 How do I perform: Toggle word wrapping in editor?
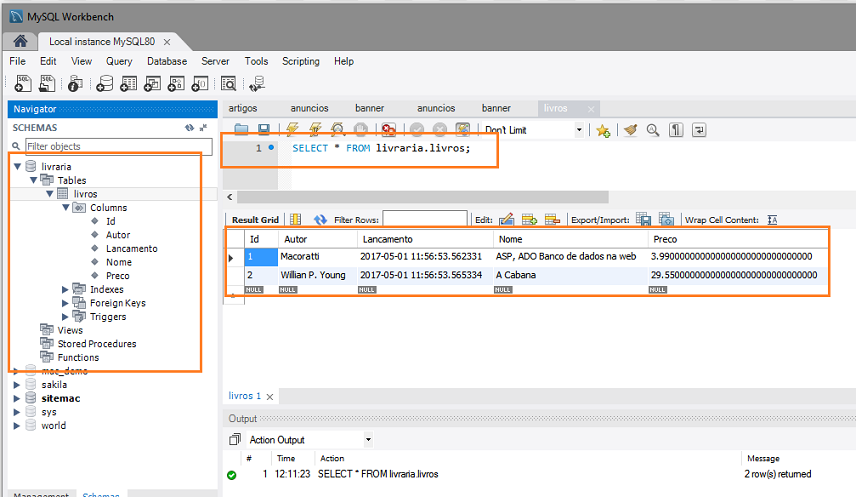699,130
